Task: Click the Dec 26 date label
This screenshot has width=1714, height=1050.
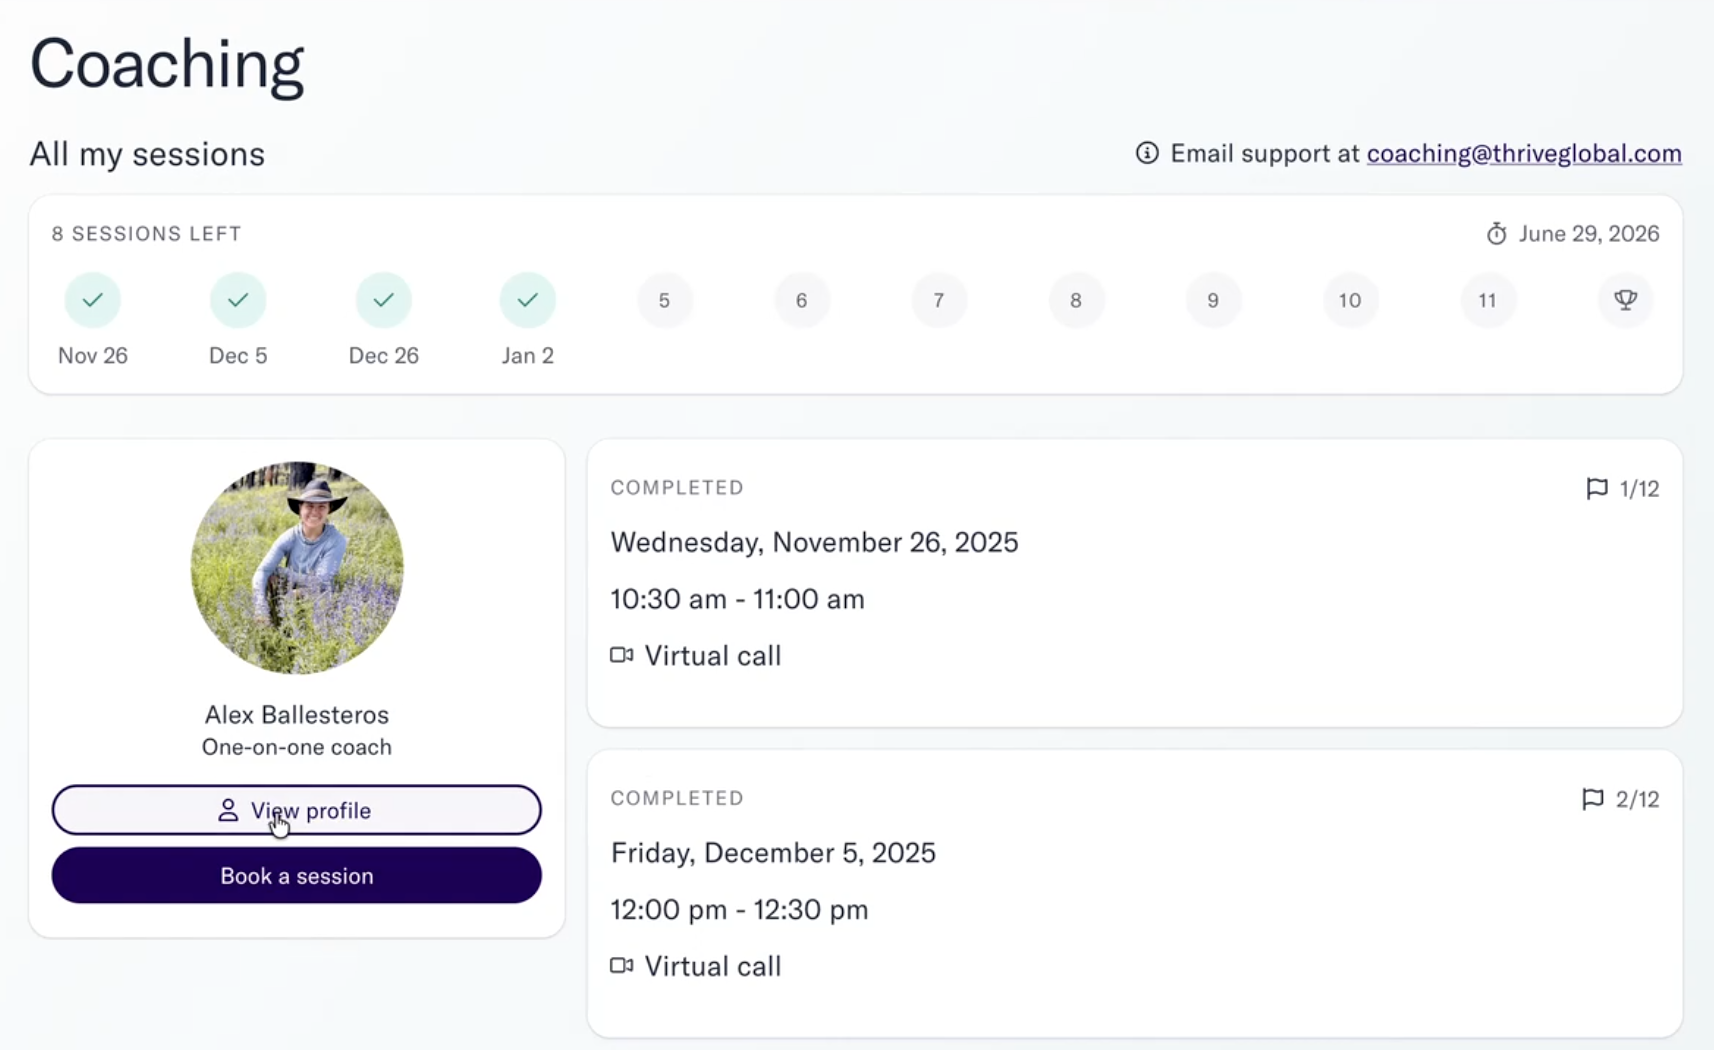Action: (x=384, y=356)
